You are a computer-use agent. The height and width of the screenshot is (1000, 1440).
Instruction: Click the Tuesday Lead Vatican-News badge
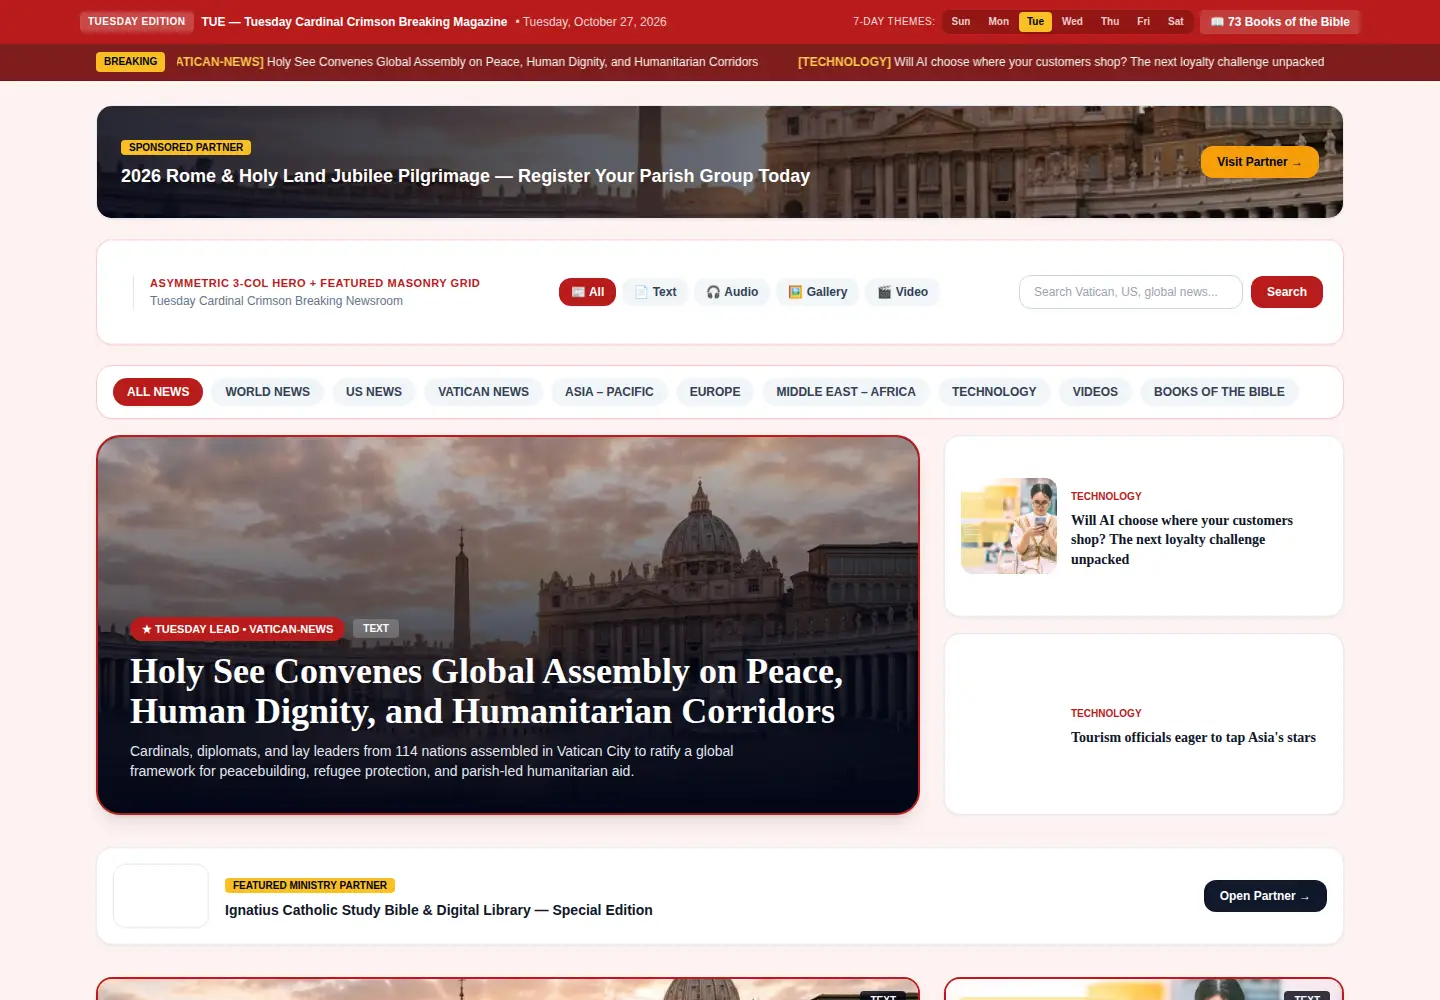pos(238,629)
